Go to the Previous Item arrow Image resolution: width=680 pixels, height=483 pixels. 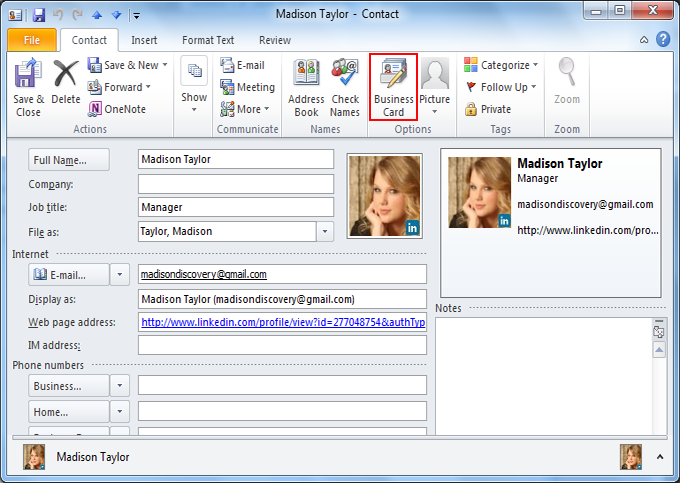point(97,15)
